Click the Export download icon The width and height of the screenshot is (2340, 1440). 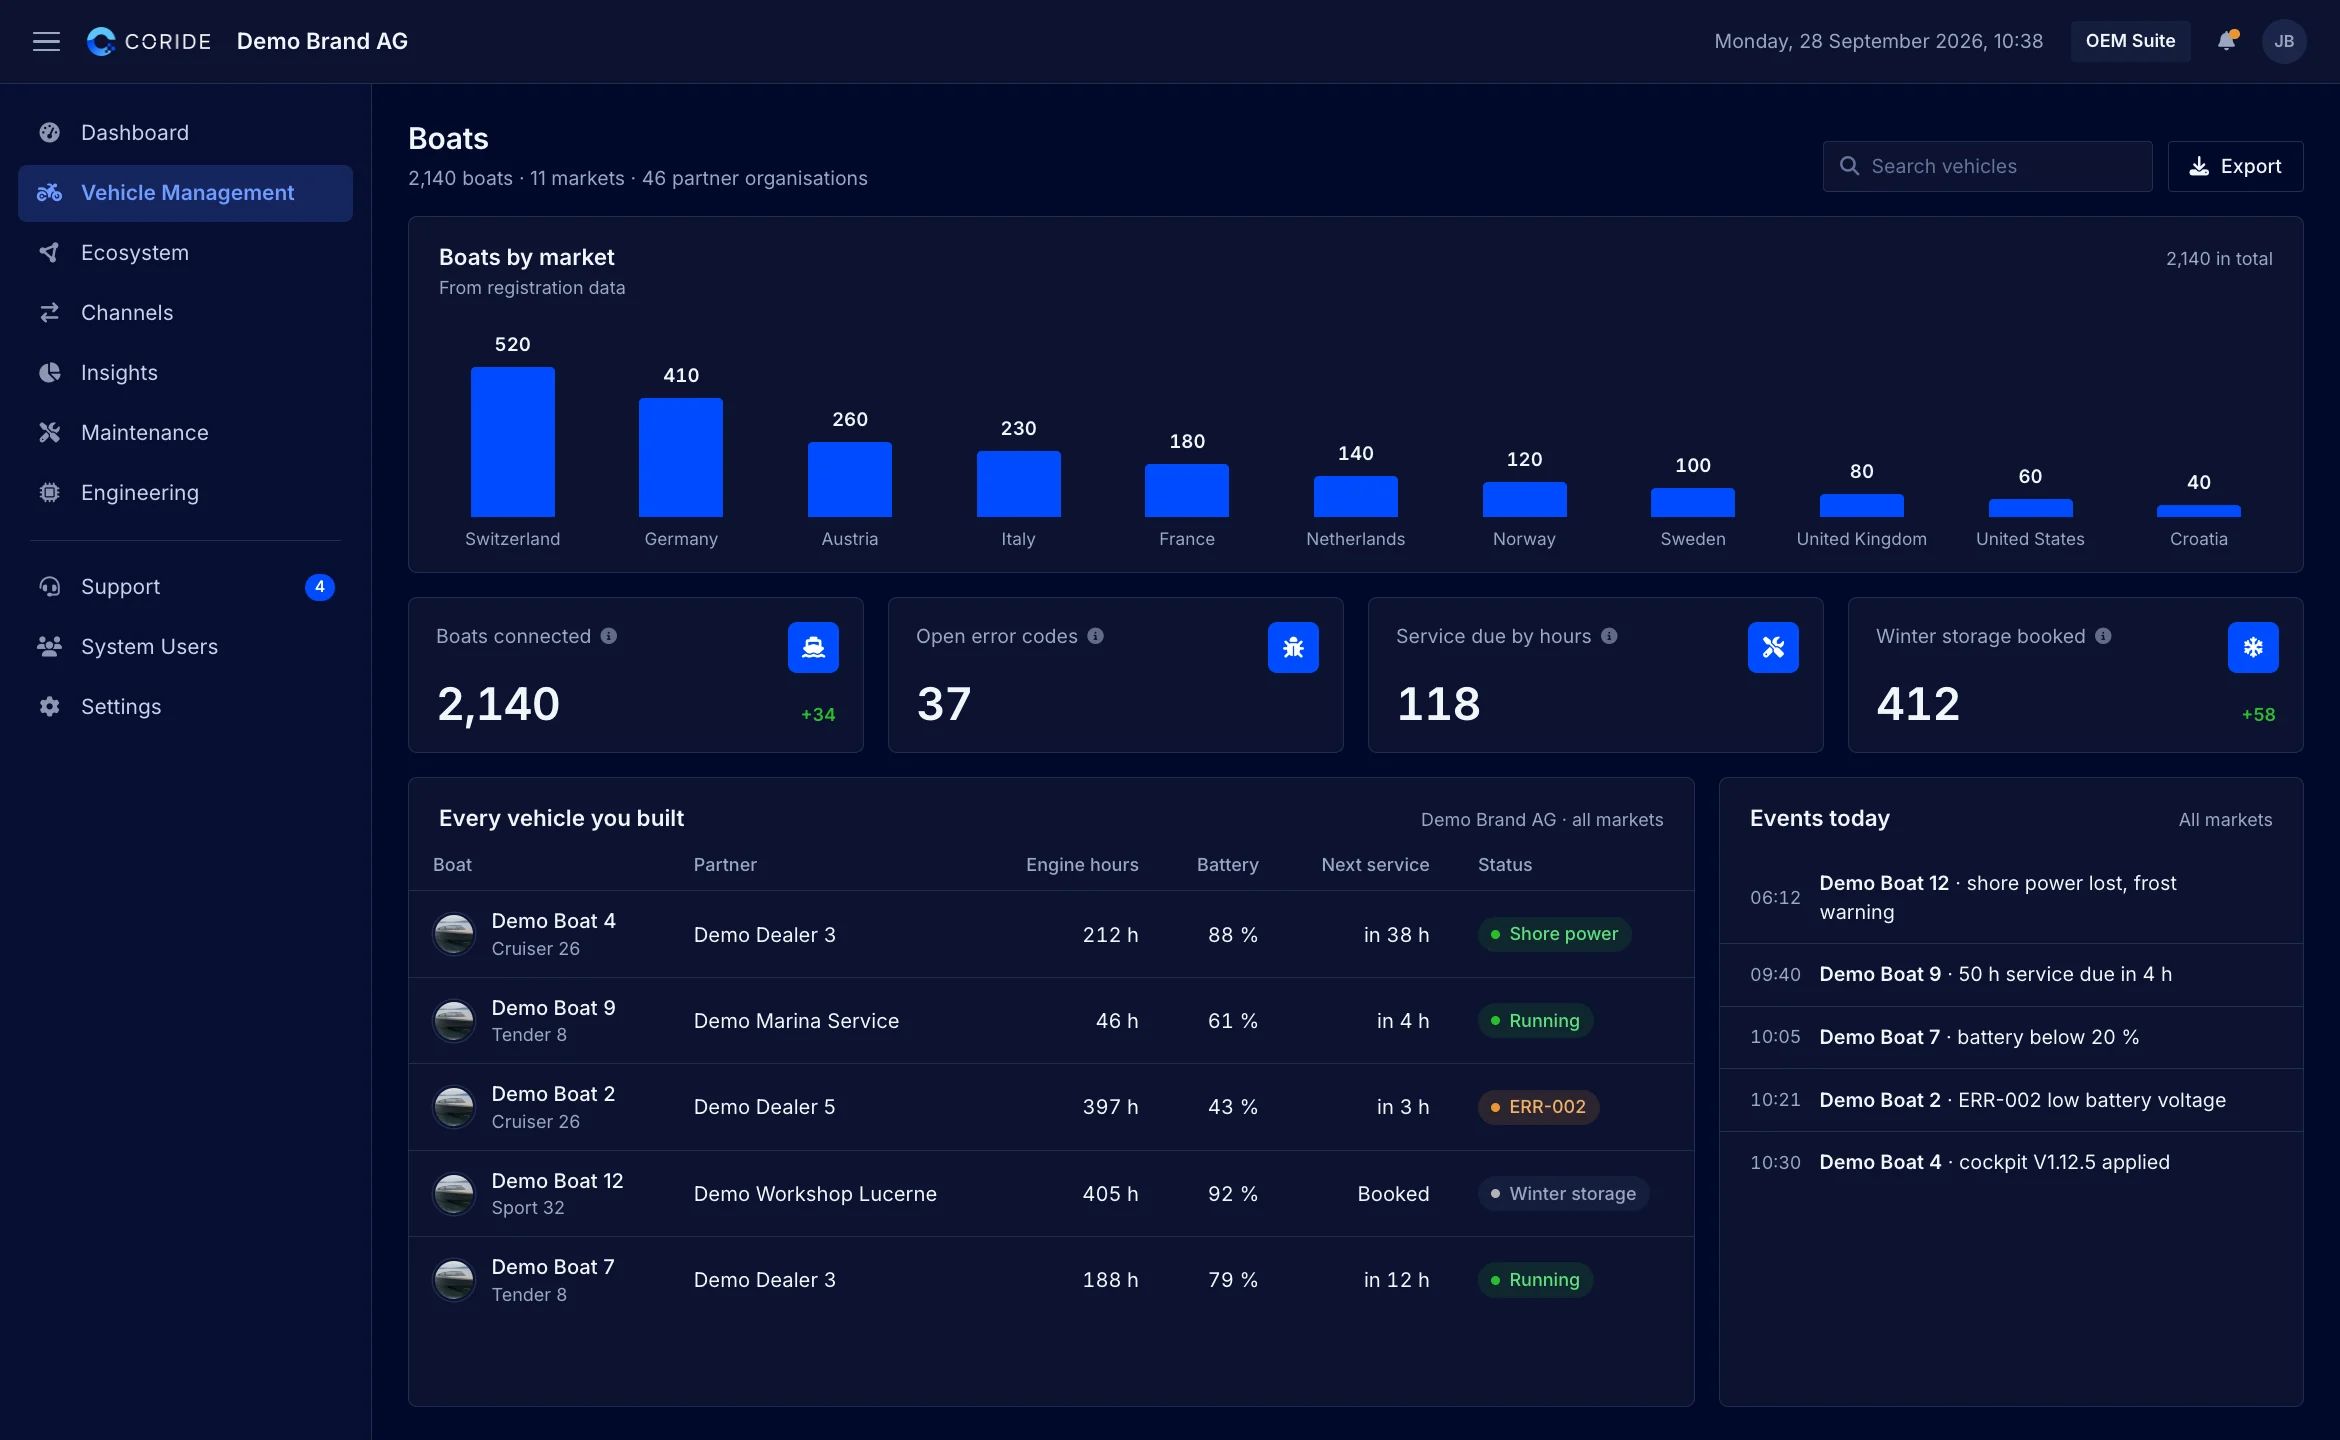click(2199, 166)
